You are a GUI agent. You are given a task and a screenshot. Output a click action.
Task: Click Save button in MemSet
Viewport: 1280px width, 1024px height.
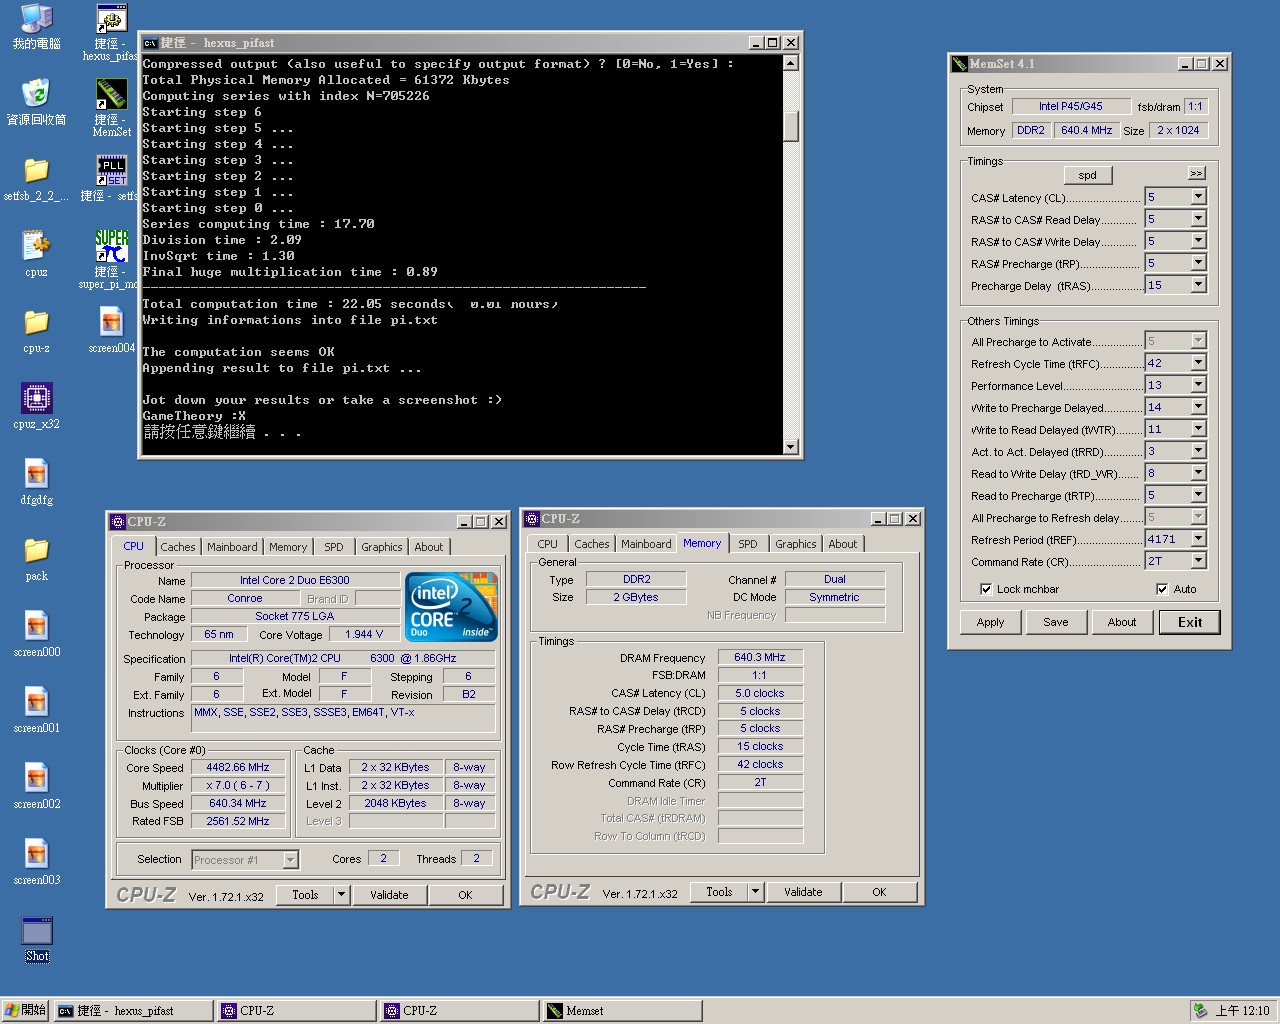tap(1056, 622)
